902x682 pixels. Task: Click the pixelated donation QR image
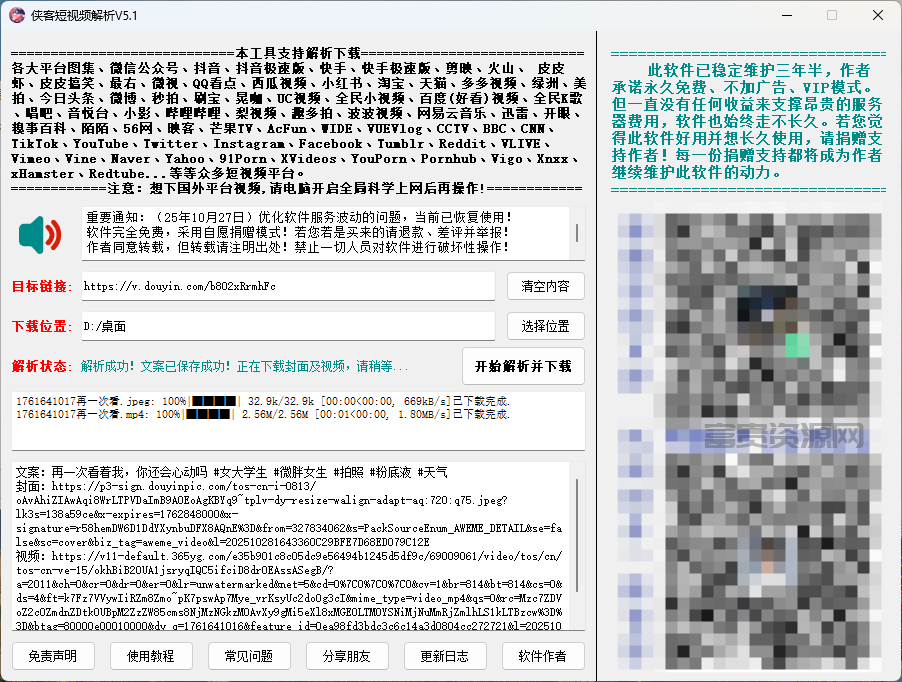click(x=749, y=441)
